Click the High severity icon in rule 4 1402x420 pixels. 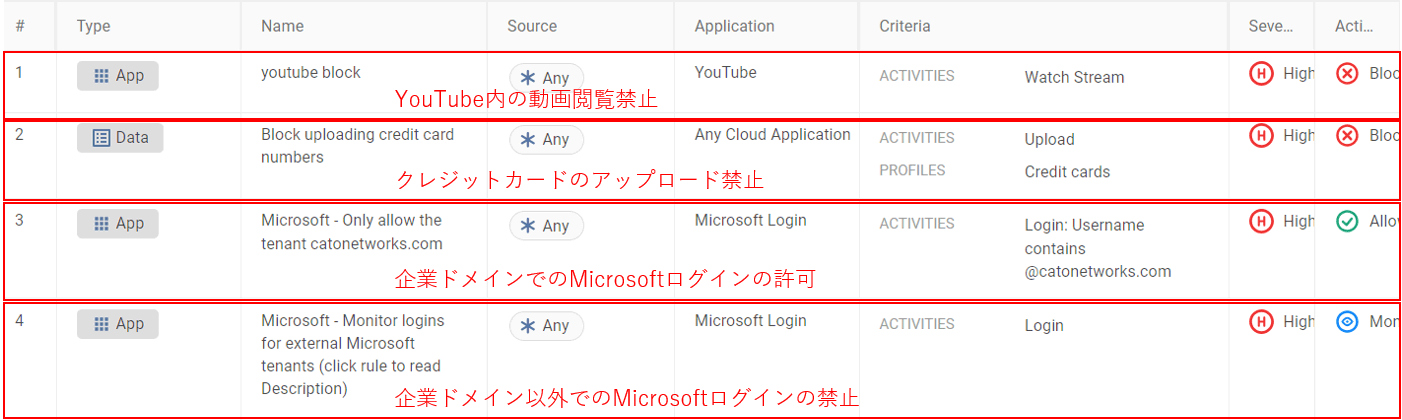pyautogui.click(x=1261, y=321)
